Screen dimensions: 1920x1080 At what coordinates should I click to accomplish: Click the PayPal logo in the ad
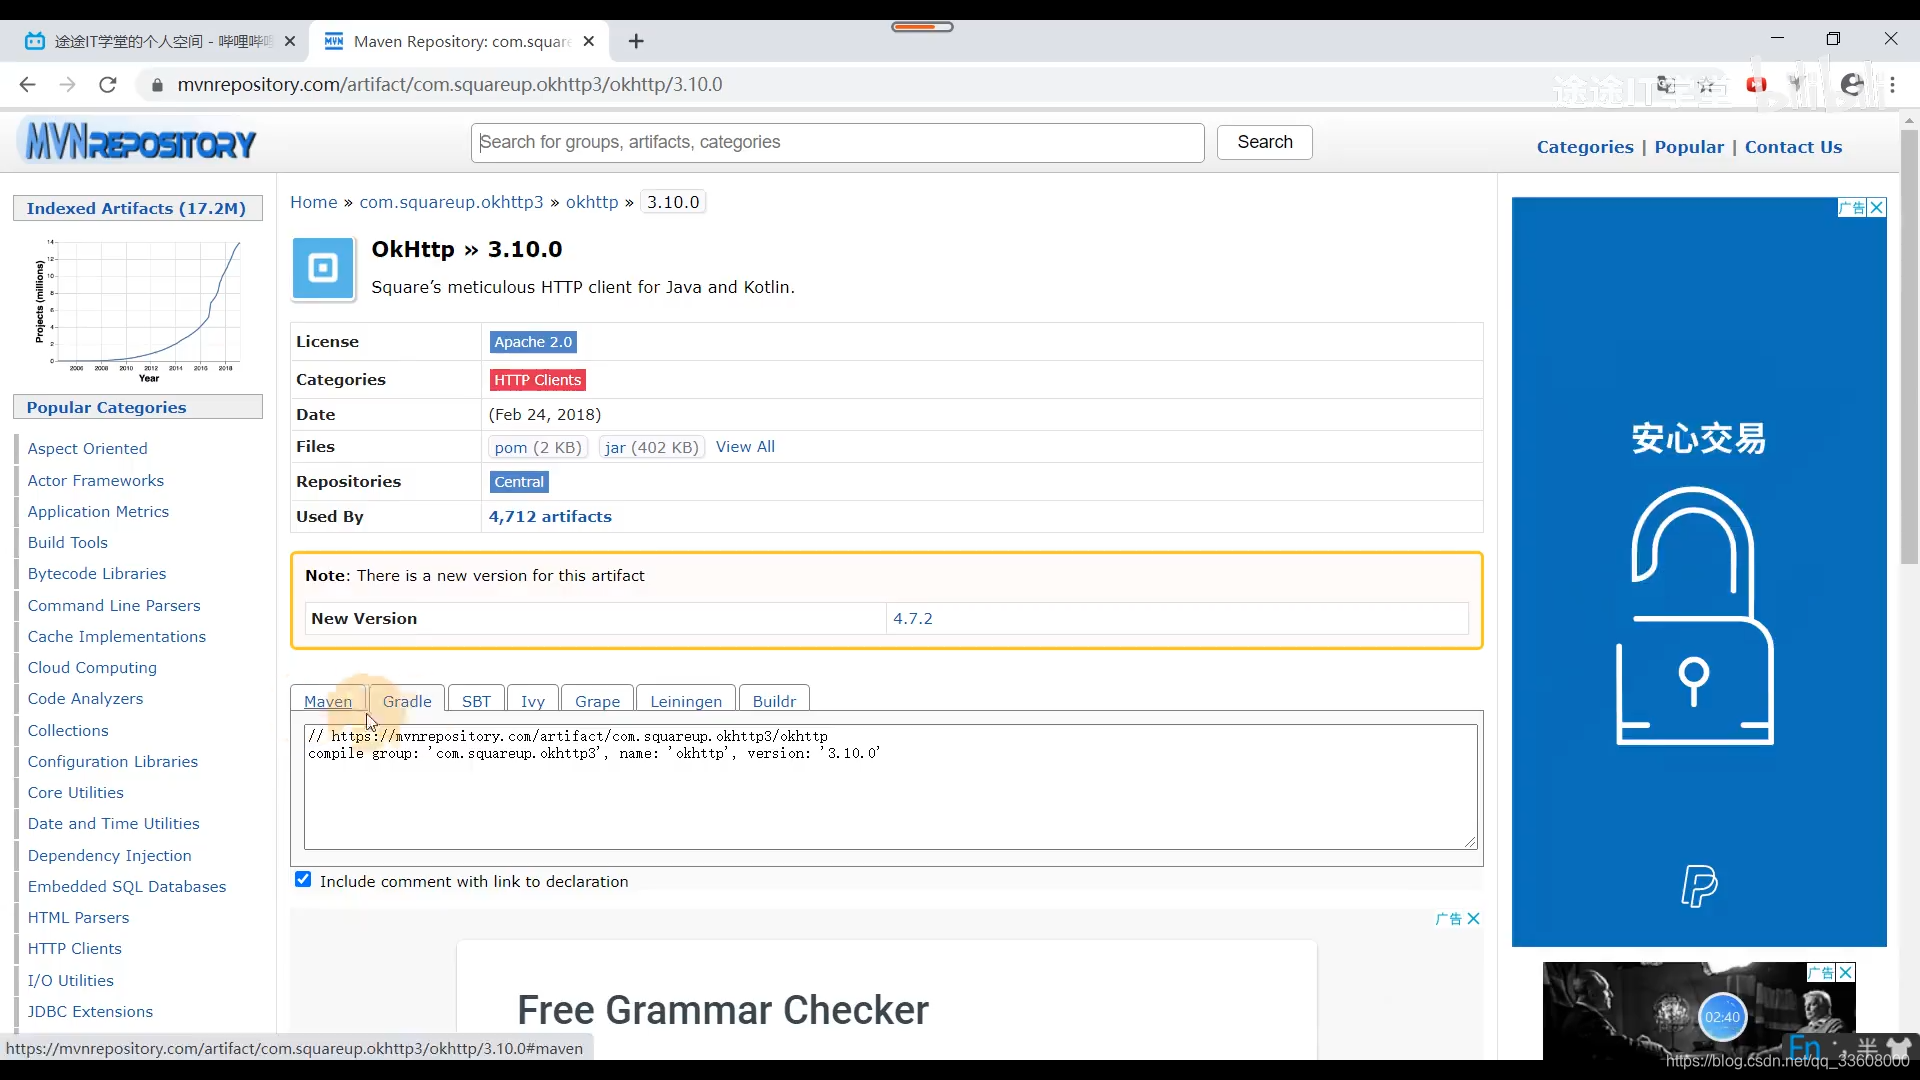point(1698,886)
